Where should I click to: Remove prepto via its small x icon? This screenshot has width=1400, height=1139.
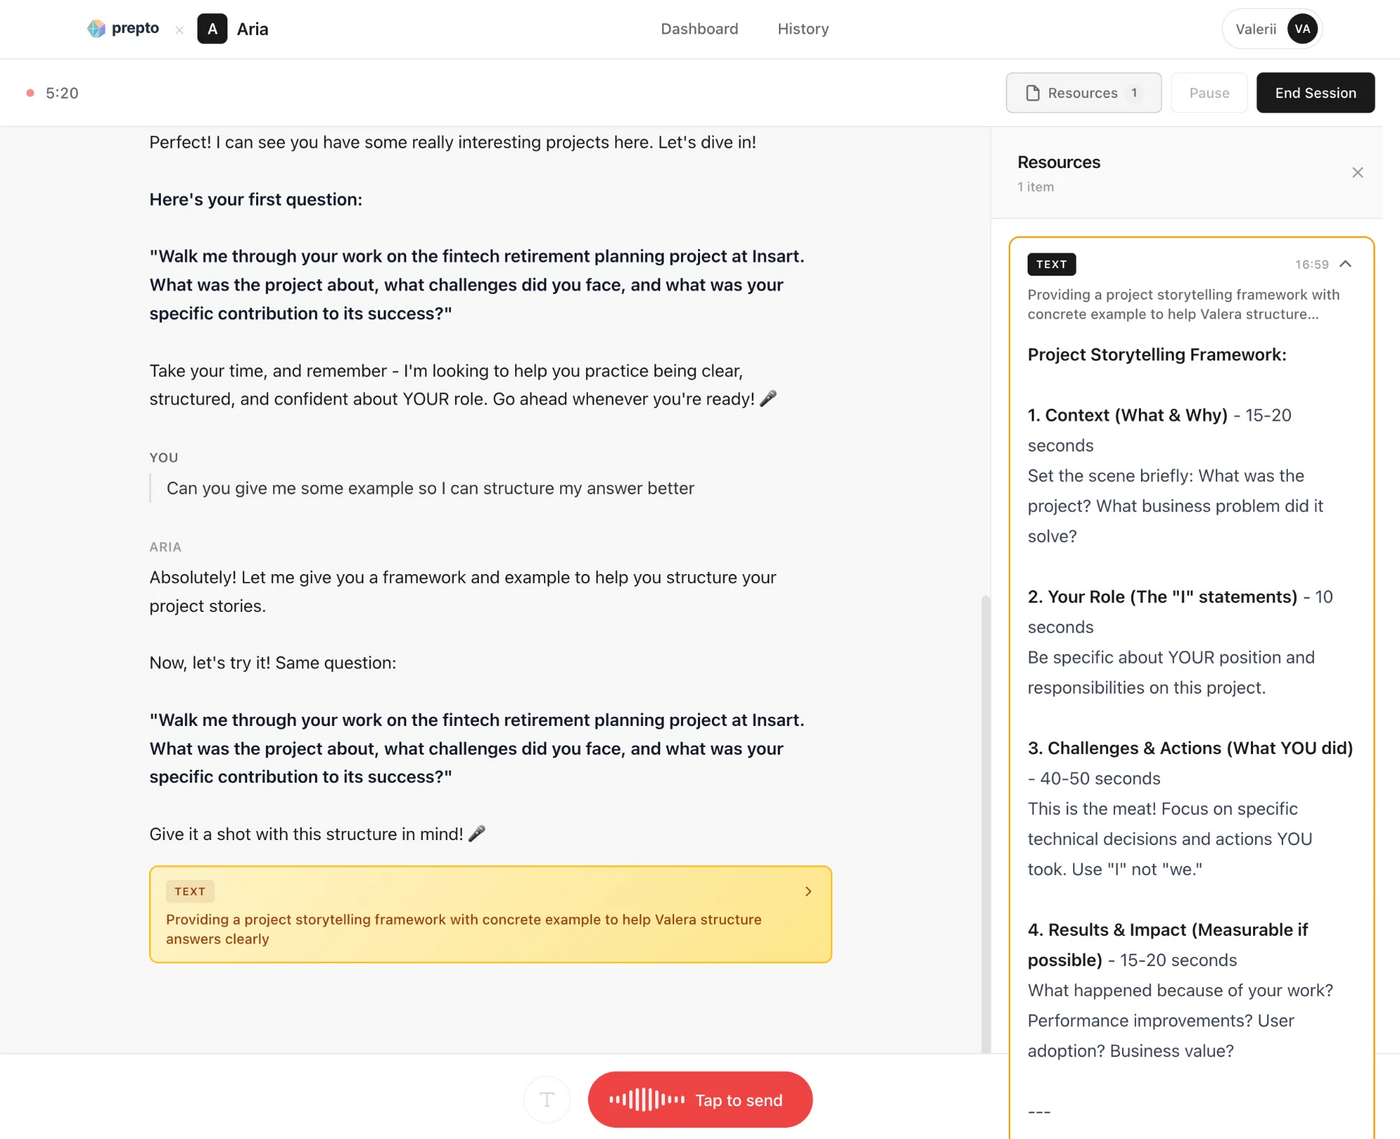[x=179, y=30]
